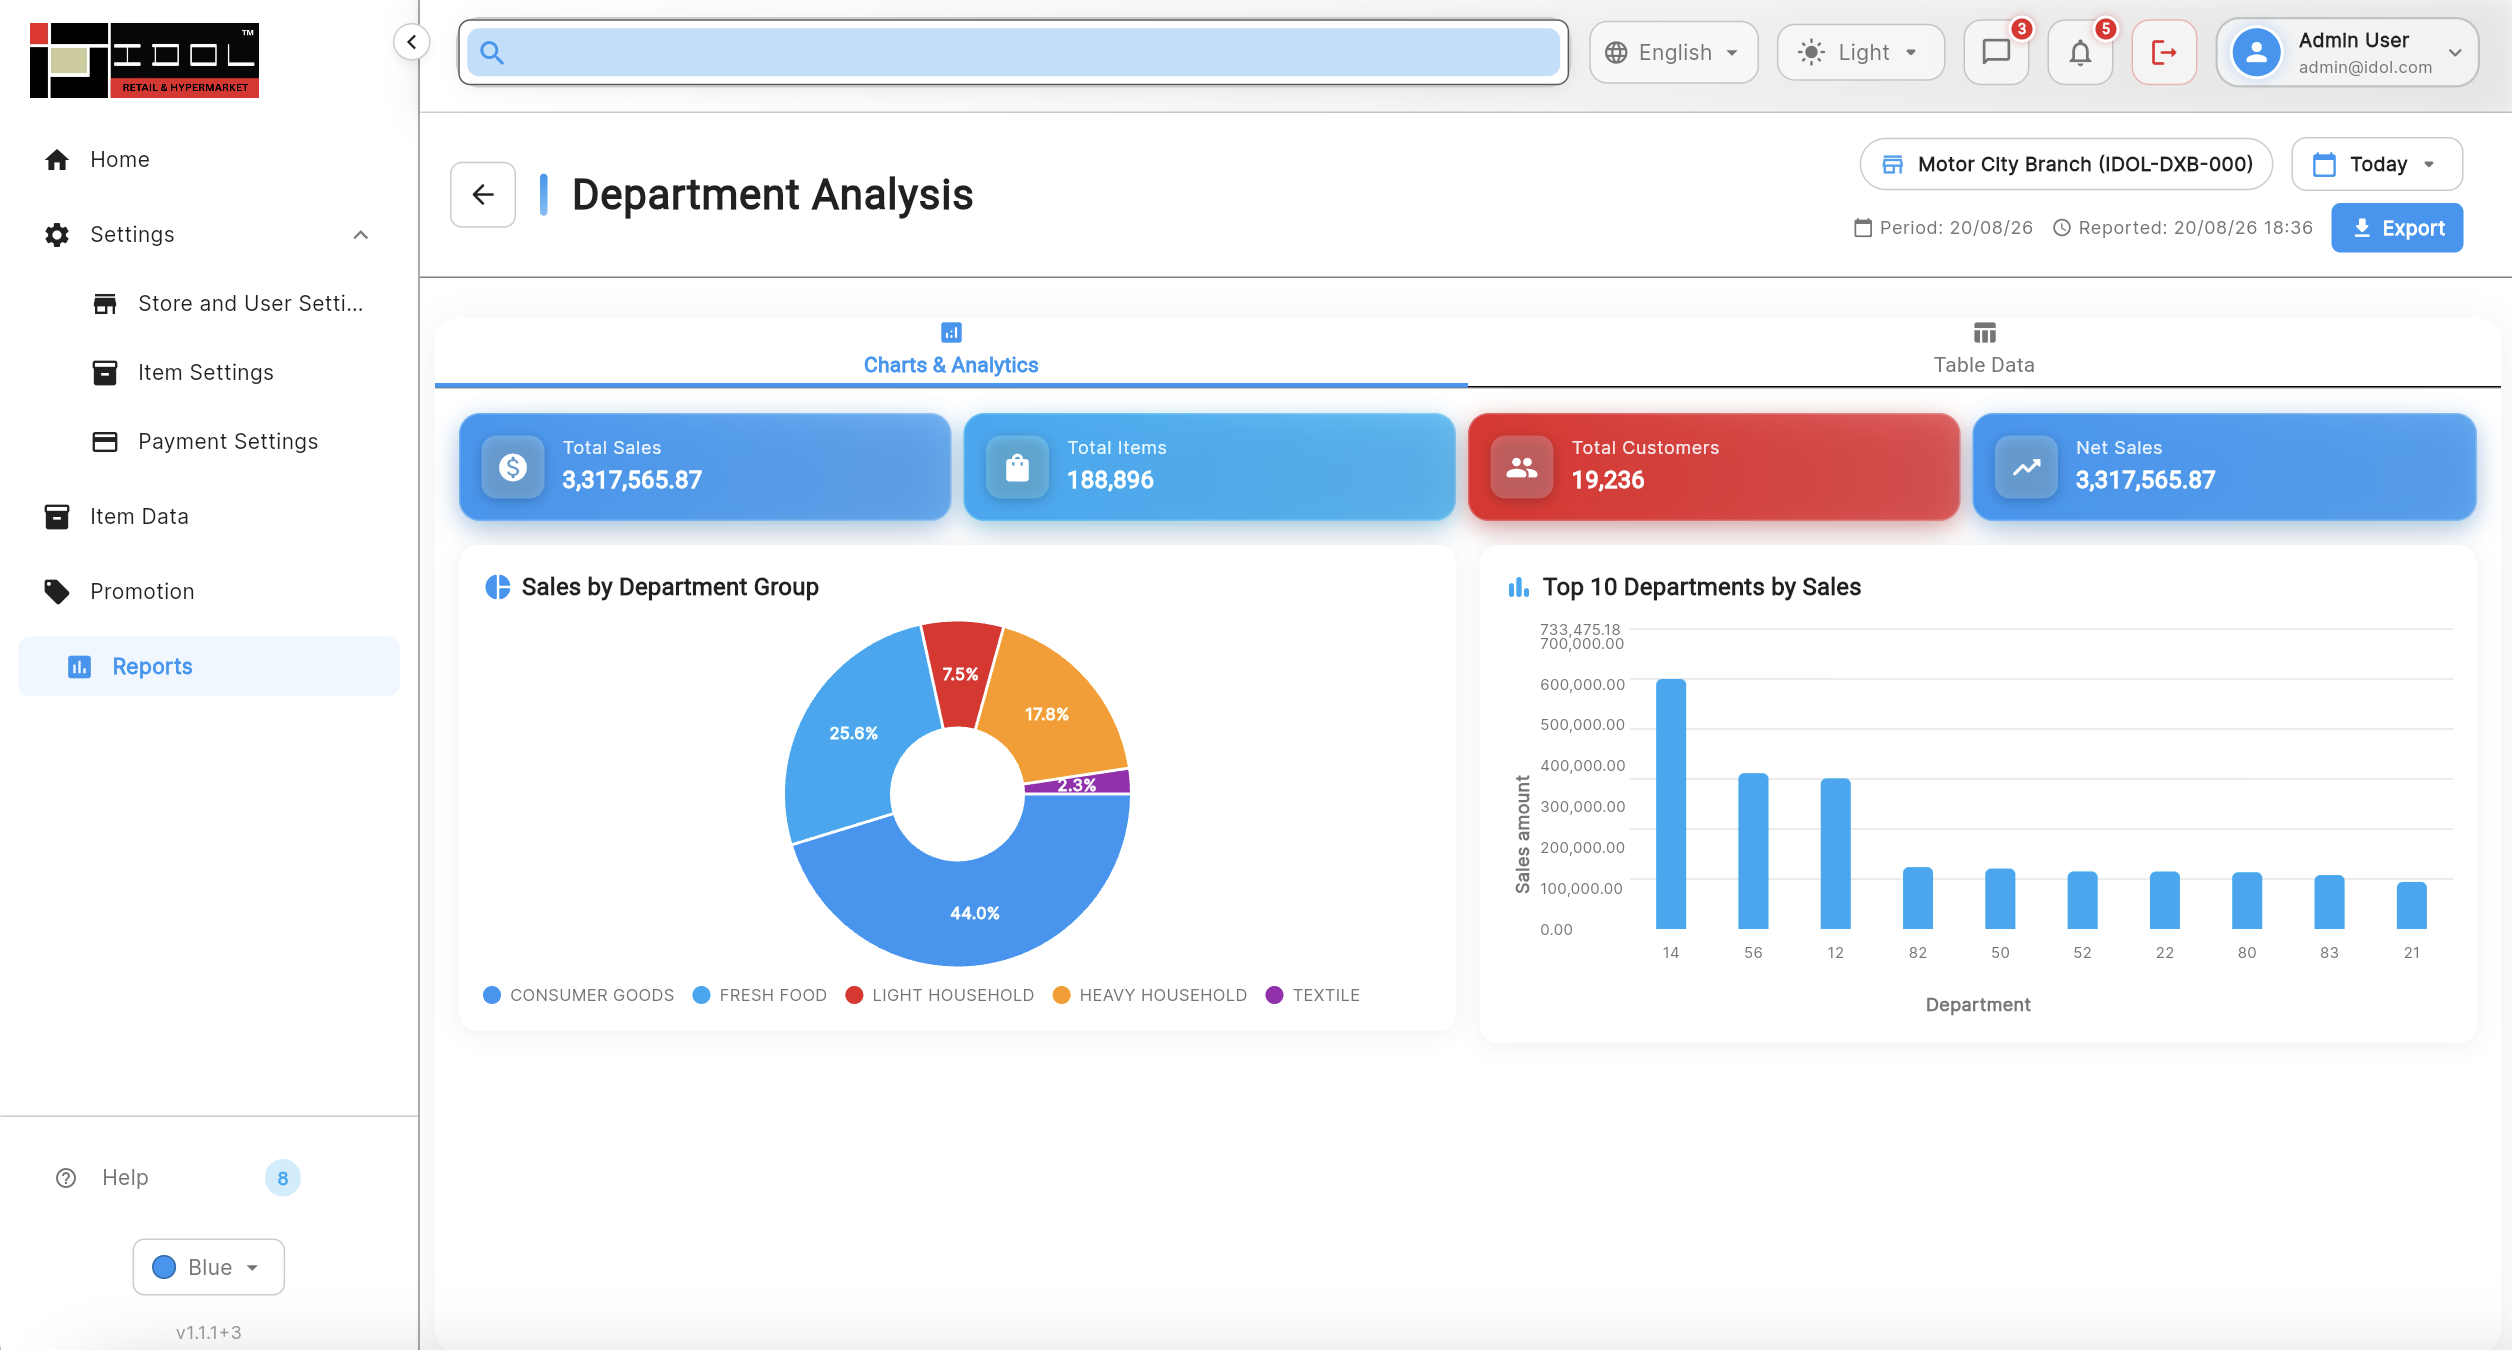Open the notifications bell
Screen dimensions: 2512x1350
(2080, 52)
